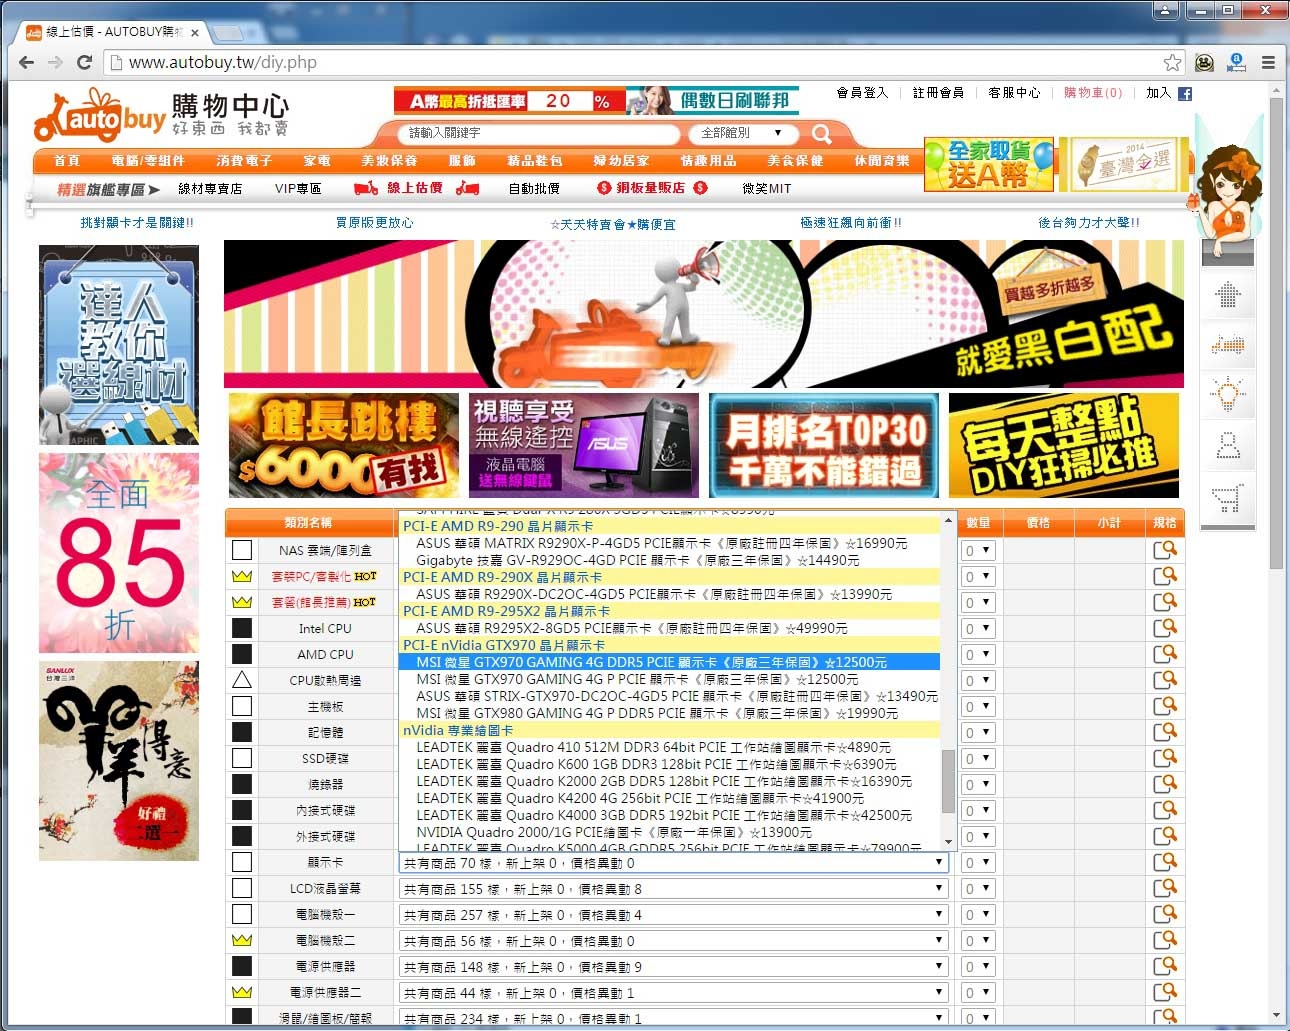
Task: Open the 電源供應器 dropdown showing 148 樣
Action: (x=673, y=966)
